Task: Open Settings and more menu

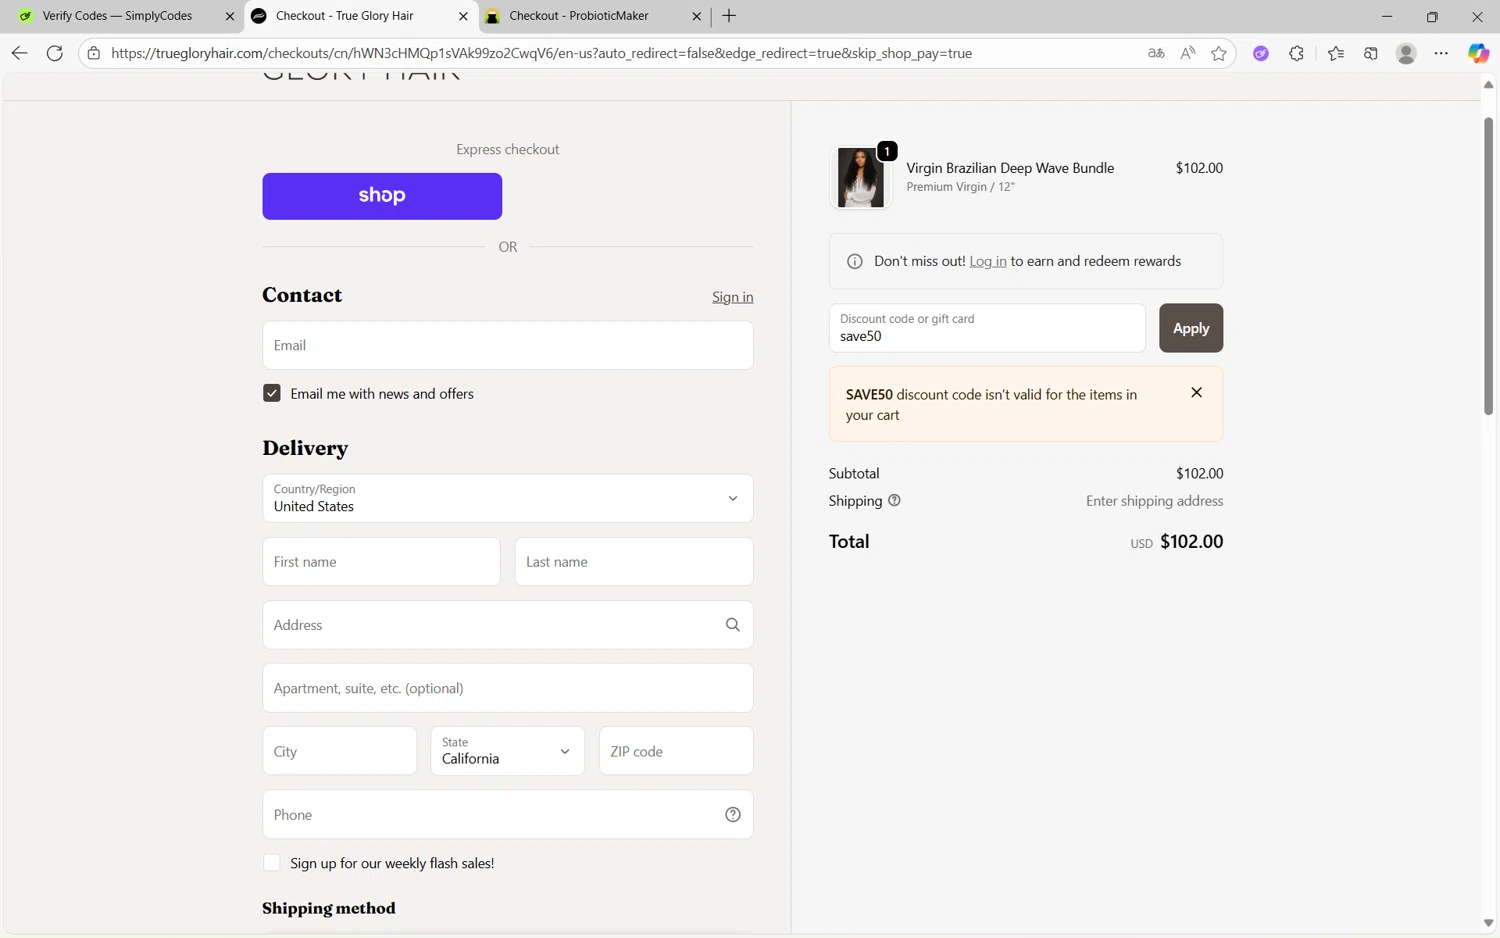Action: [x=1441, y=53]
